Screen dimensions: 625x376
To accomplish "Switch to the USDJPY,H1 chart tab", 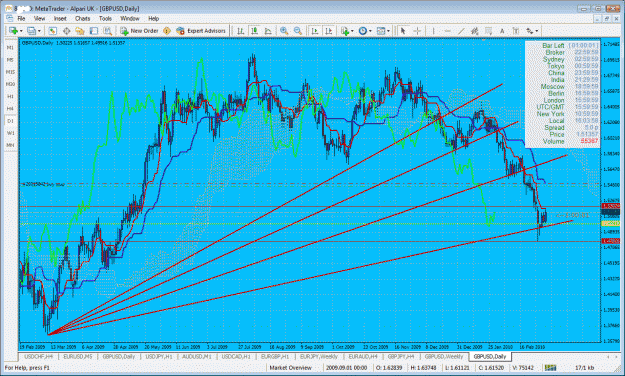I will (159, 357).
